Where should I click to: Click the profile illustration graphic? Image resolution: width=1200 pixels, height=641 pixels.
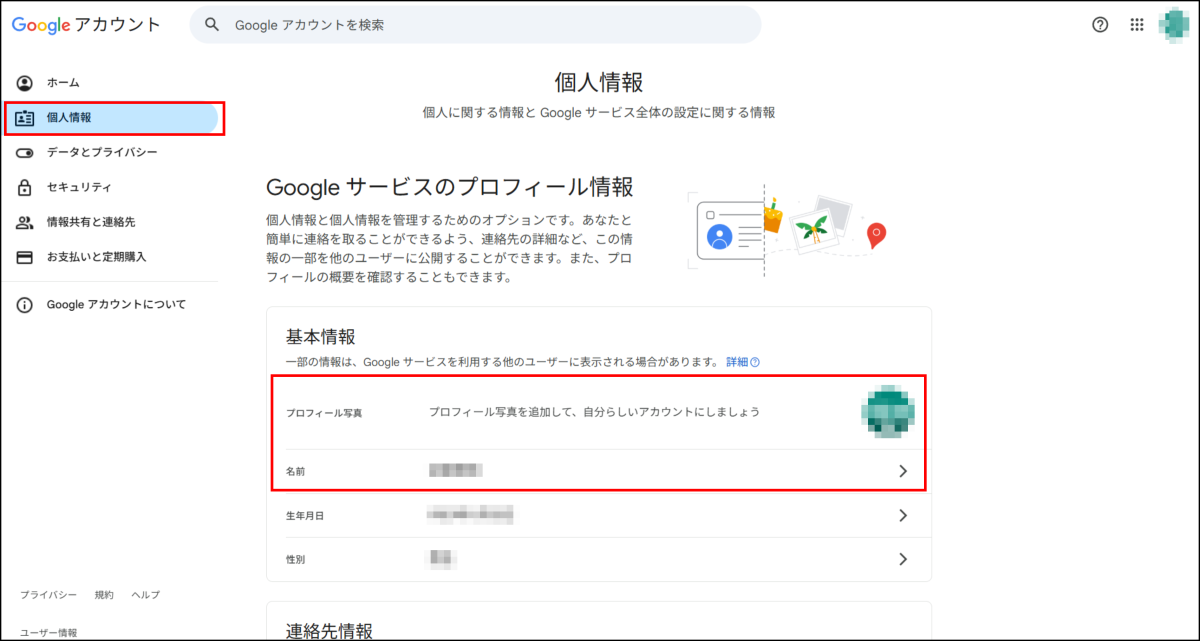tap(787, 233)
